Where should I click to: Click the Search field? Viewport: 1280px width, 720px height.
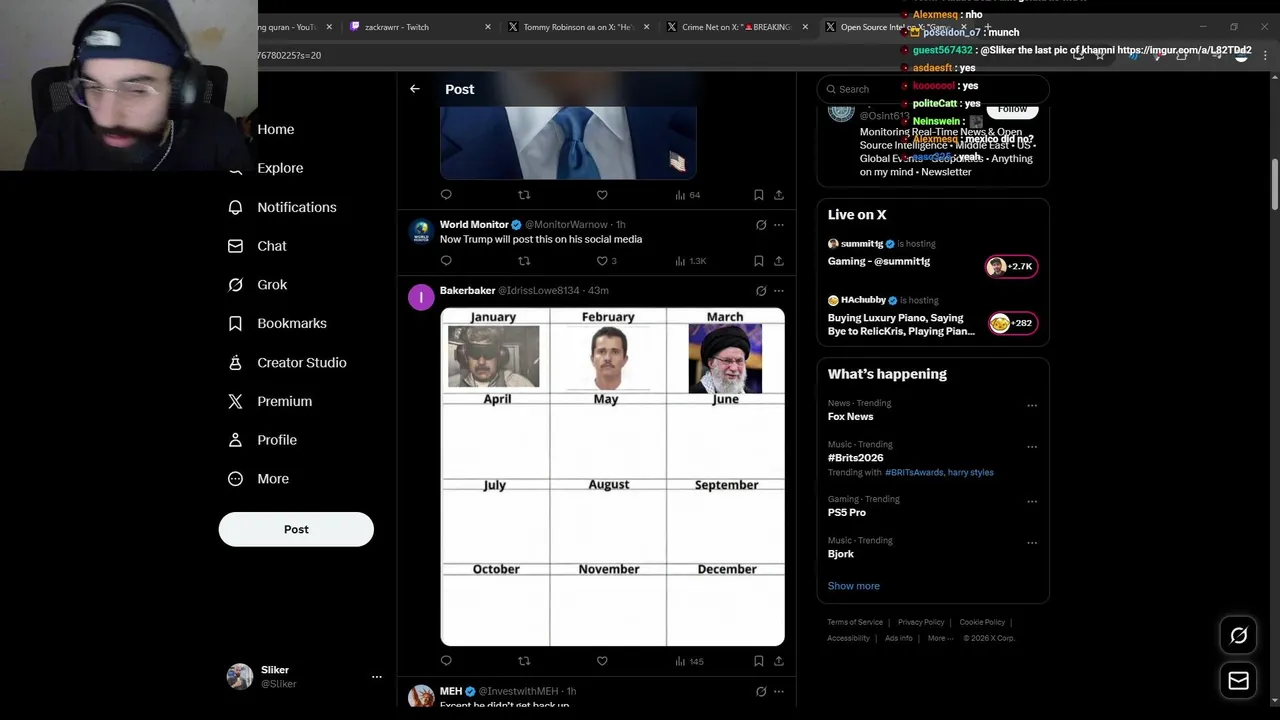[x=933, y=89]
